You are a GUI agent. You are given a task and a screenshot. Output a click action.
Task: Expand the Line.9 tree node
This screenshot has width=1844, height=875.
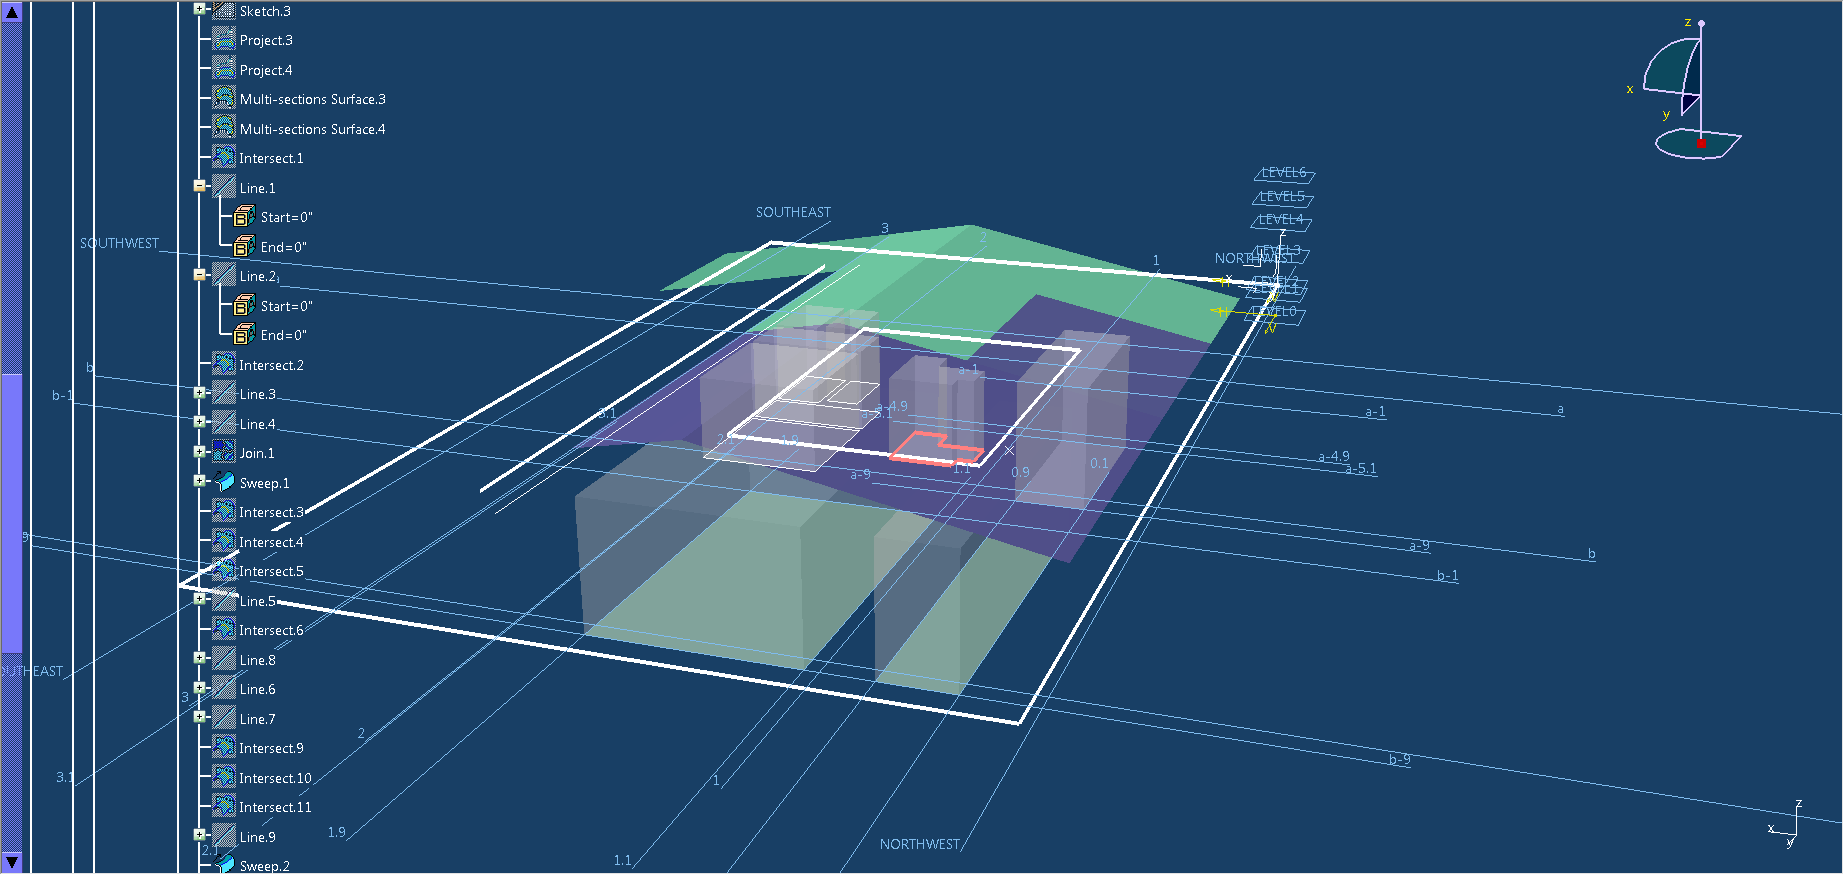(x=199, y=835)
